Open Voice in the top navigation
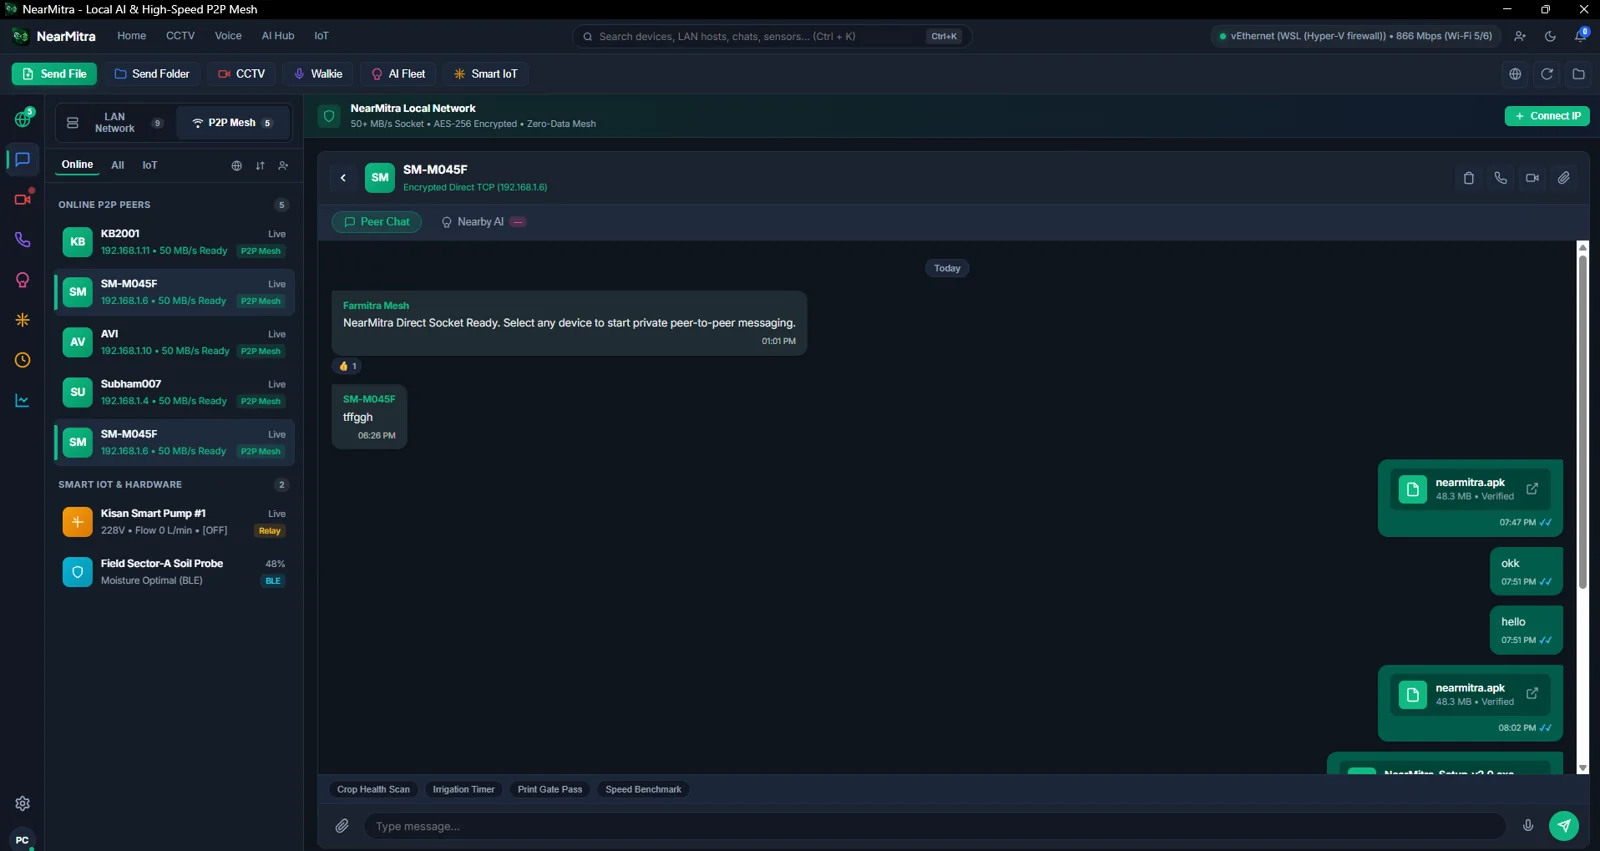1600x851 pixels. (x=228, y=36)
